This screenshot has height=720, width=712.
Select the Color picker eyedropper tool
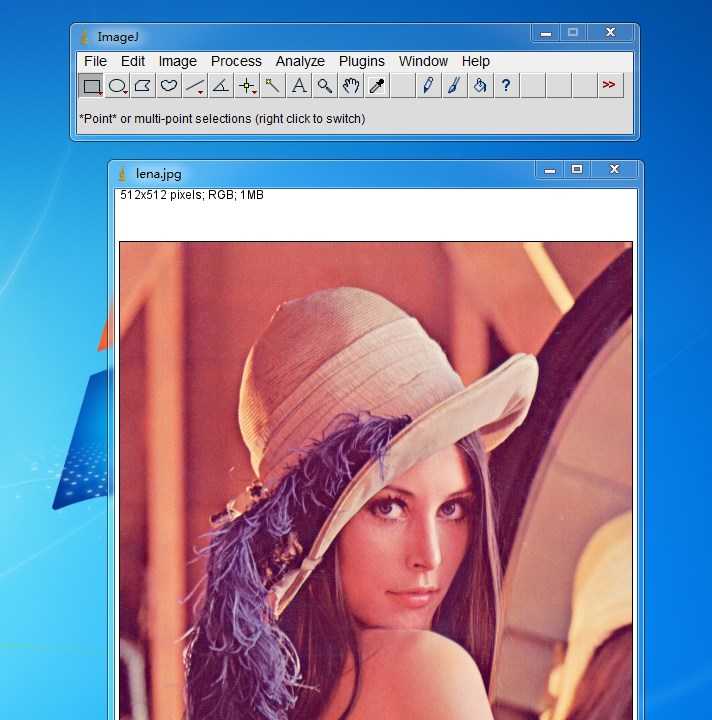tap(377, 85)
